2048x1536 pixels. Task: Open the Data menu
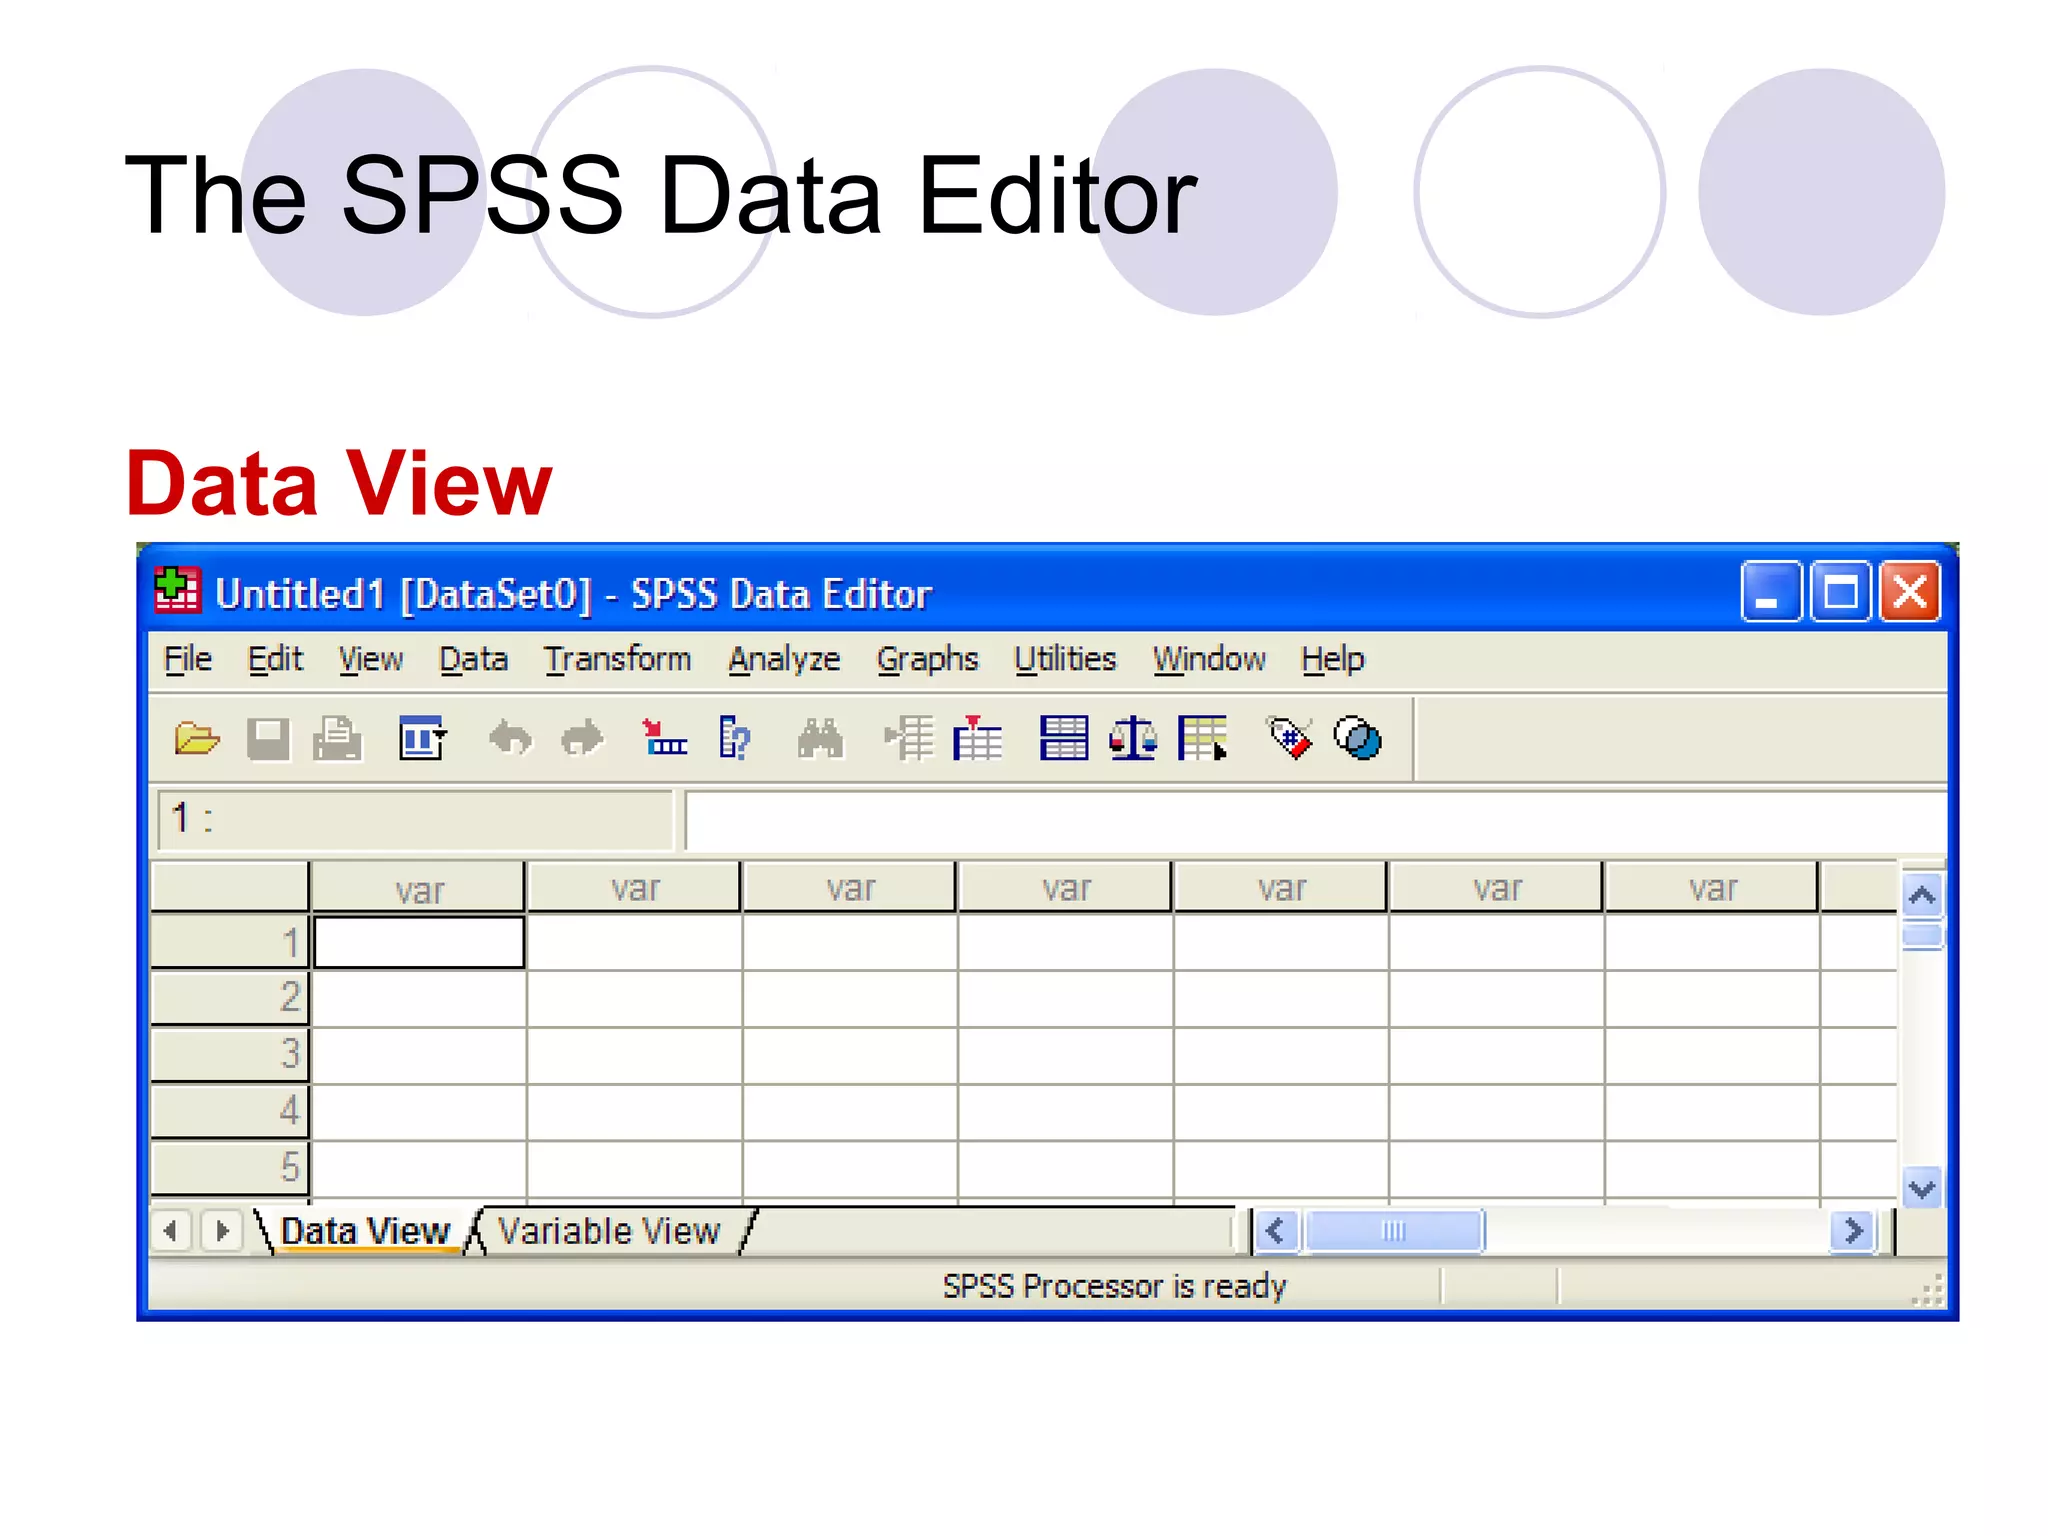click(474, 659)
